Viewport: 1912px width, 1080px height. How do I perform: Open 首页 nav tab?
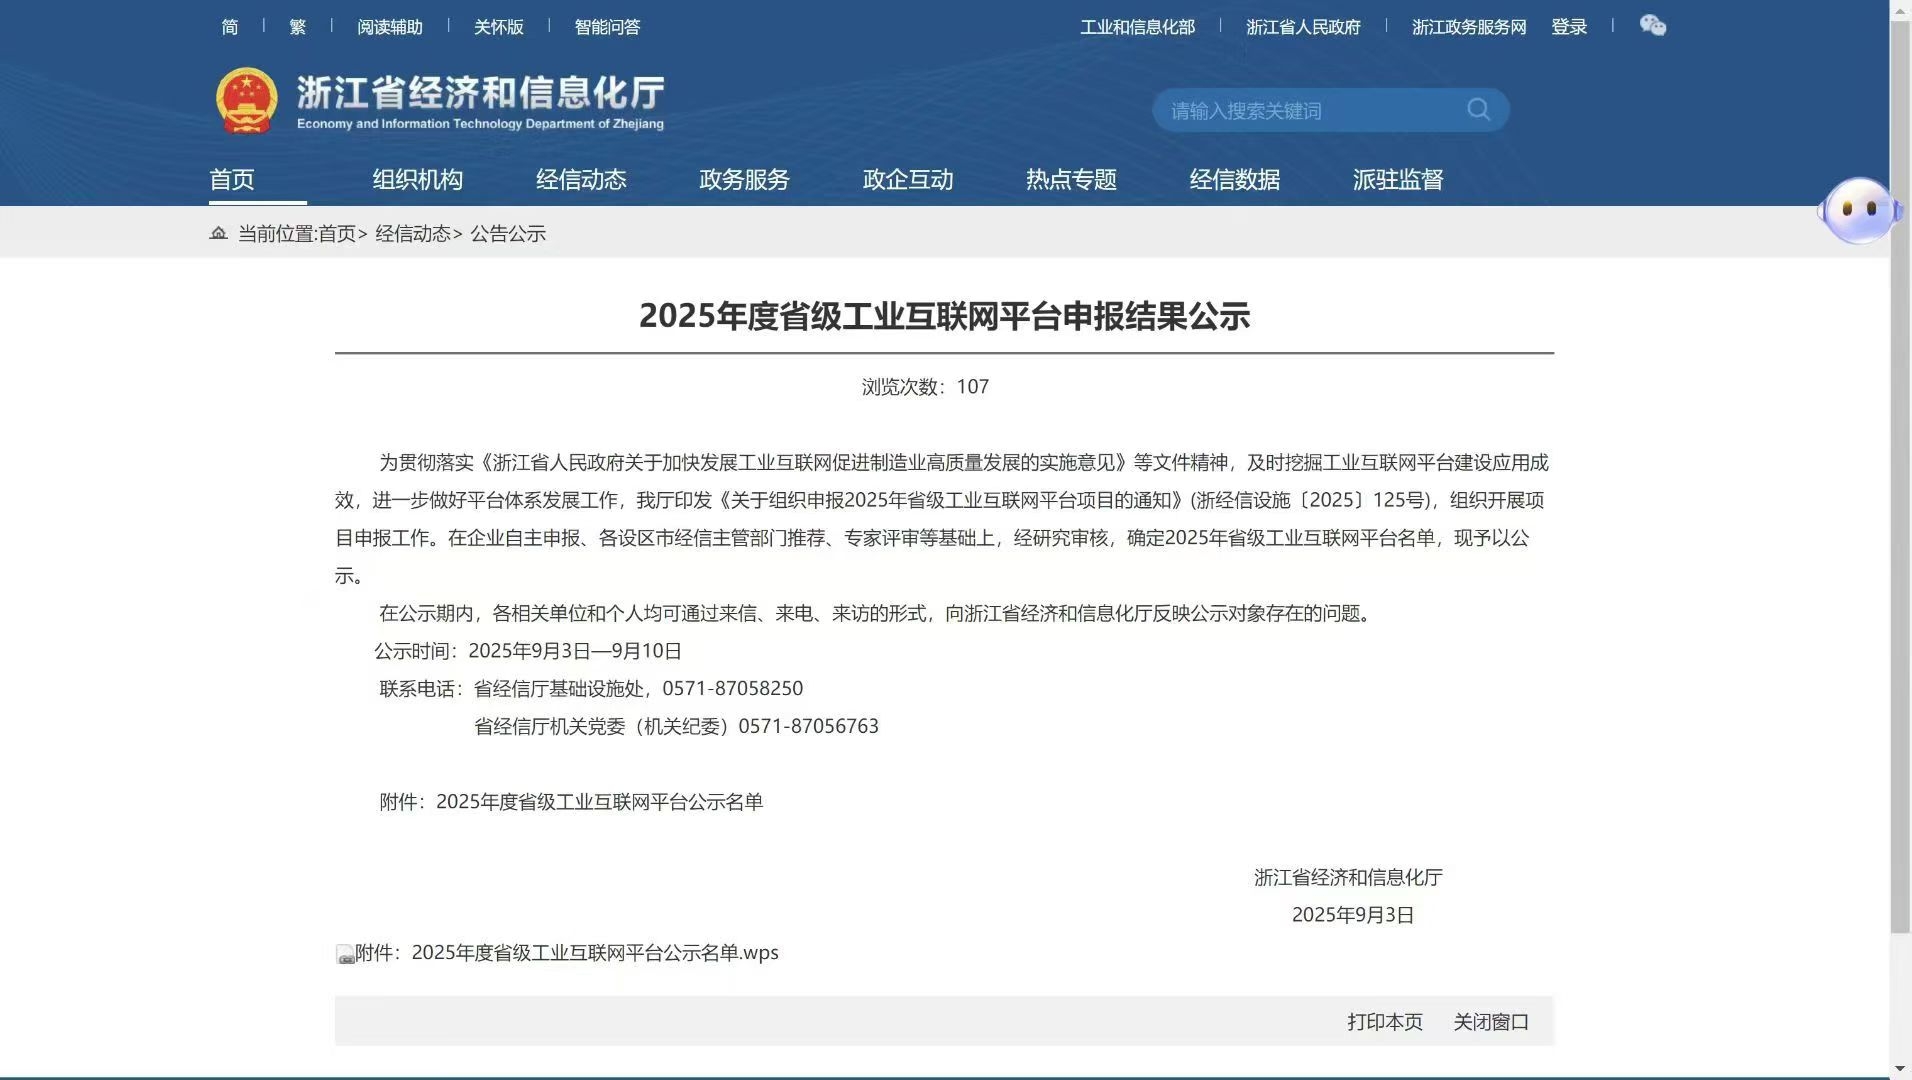(232, 179)
